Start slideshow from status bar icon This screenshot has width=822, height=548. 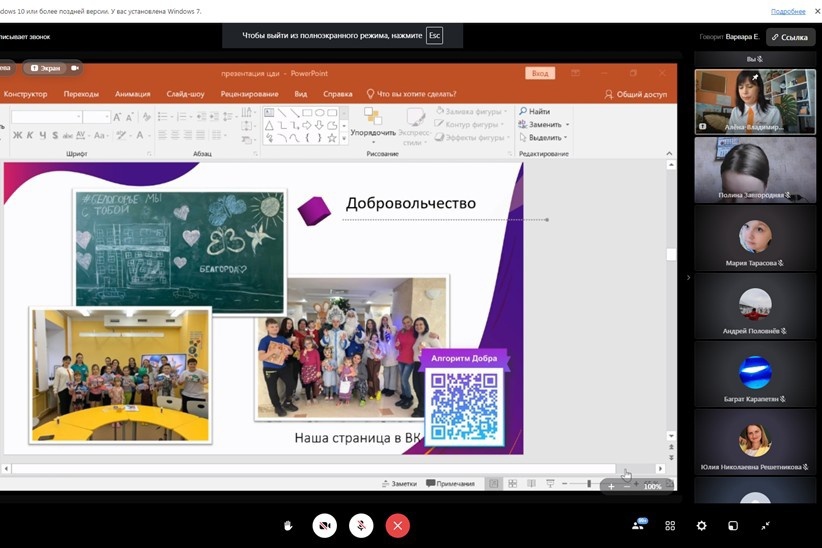[550, 483]
